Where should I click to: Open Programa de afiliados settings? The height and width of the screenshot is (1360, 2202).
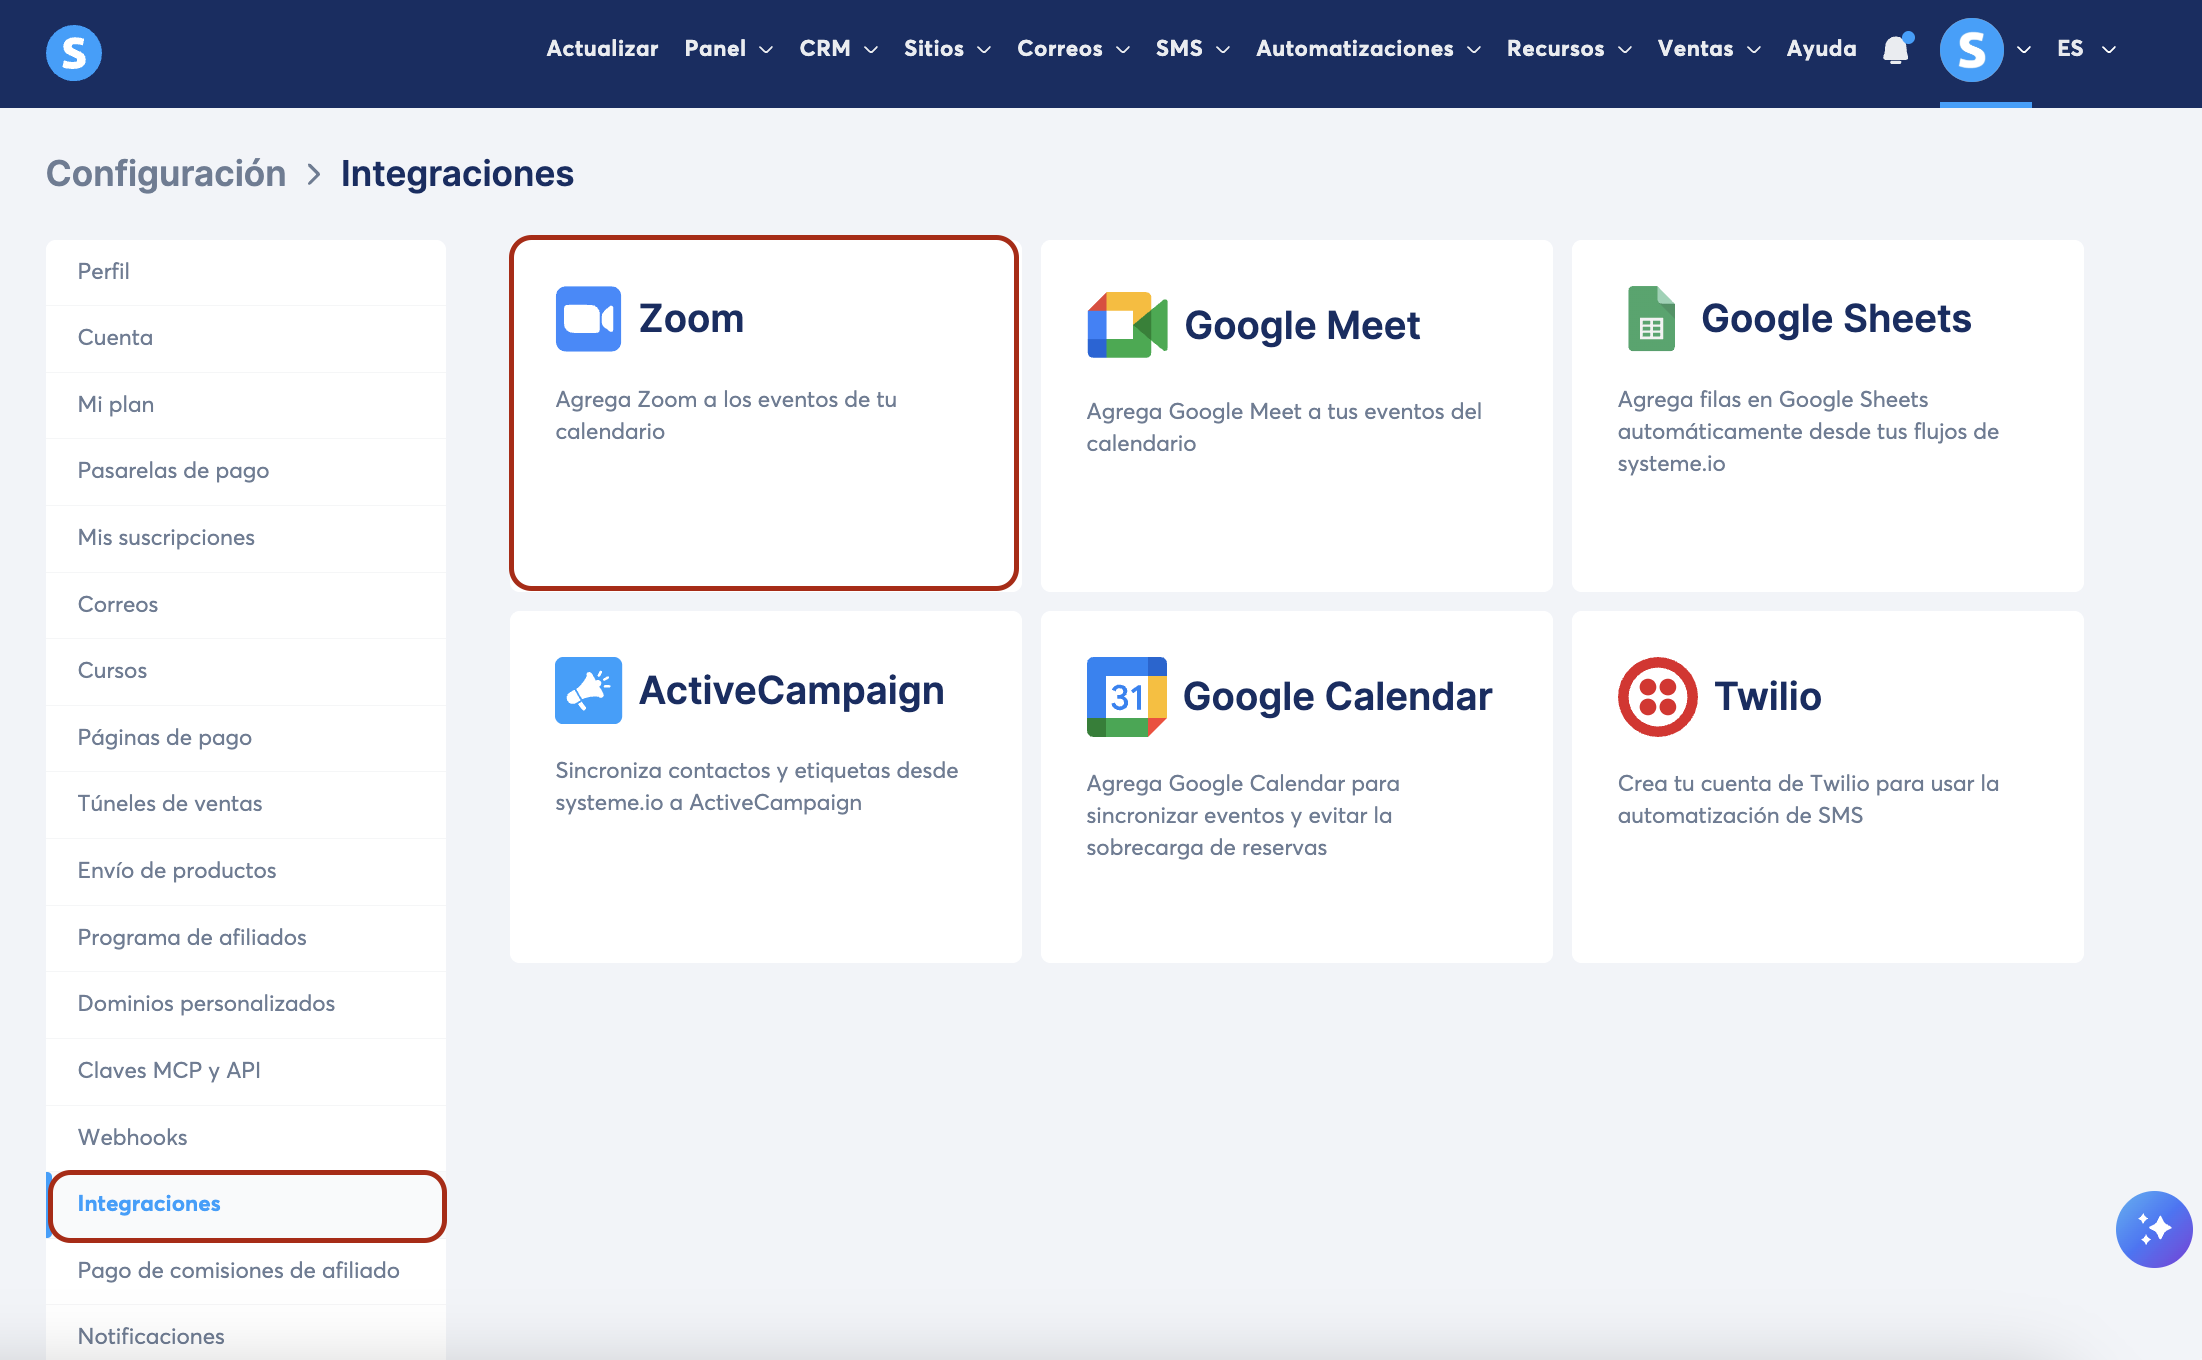246,938
